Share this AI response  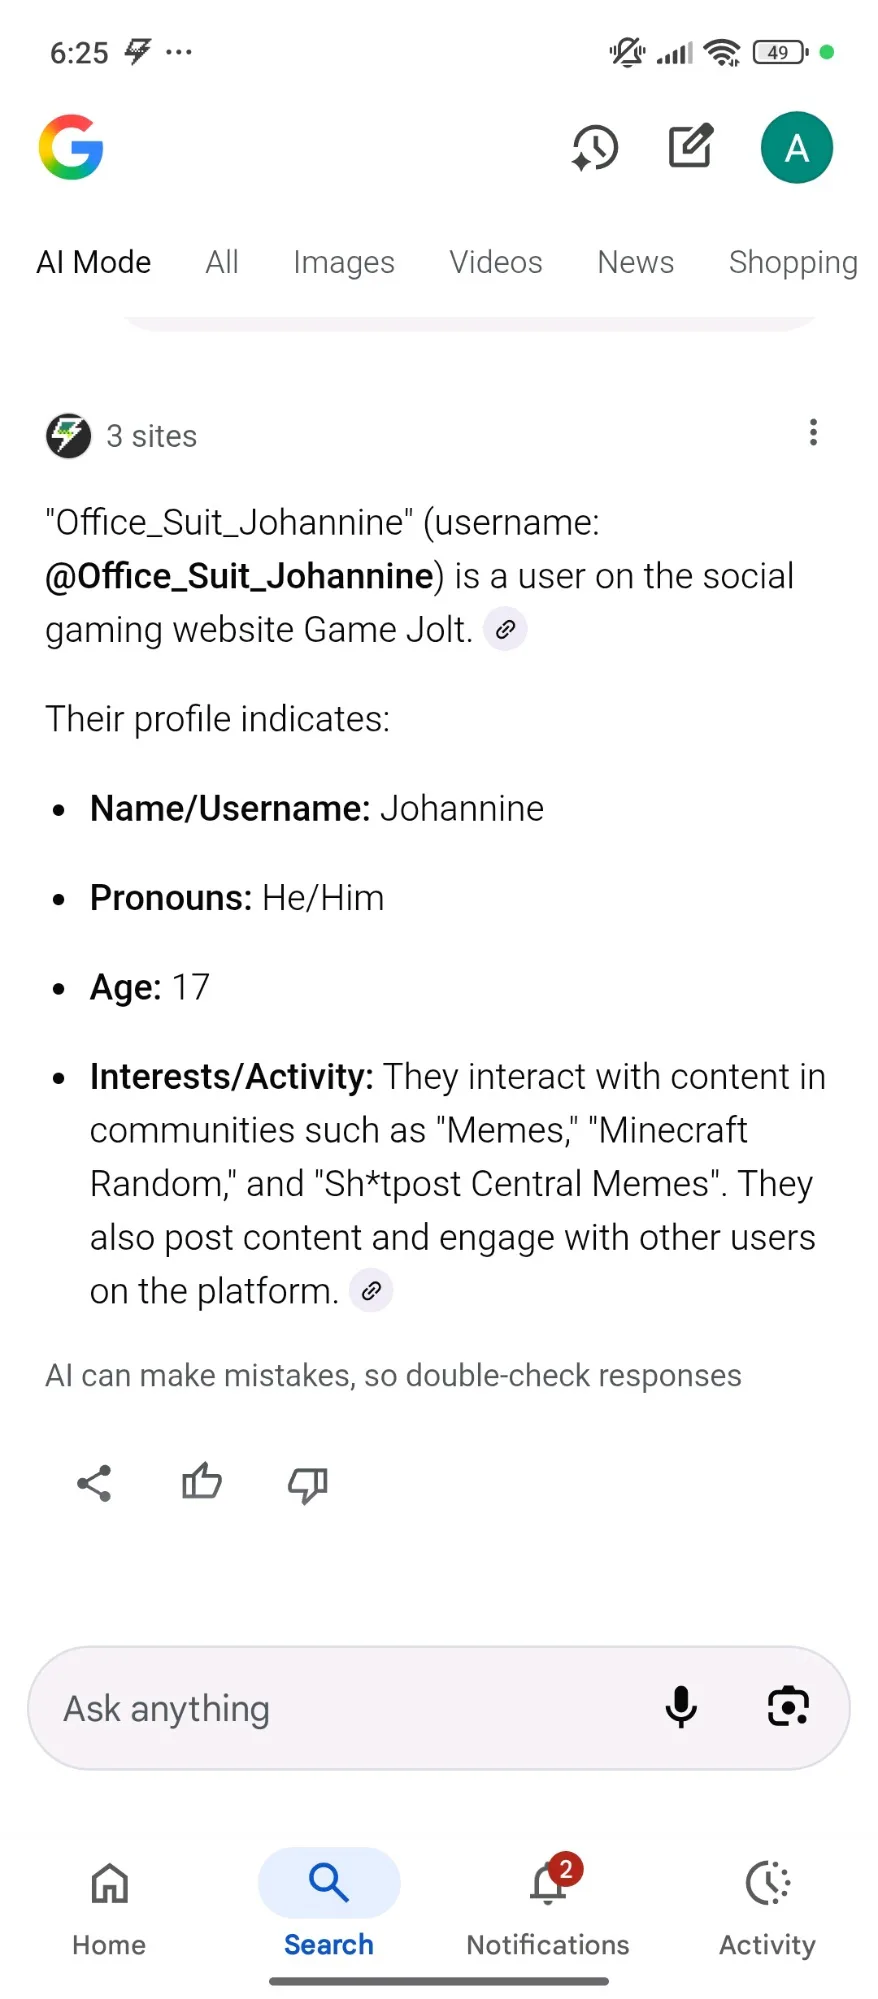[94, 1483]
